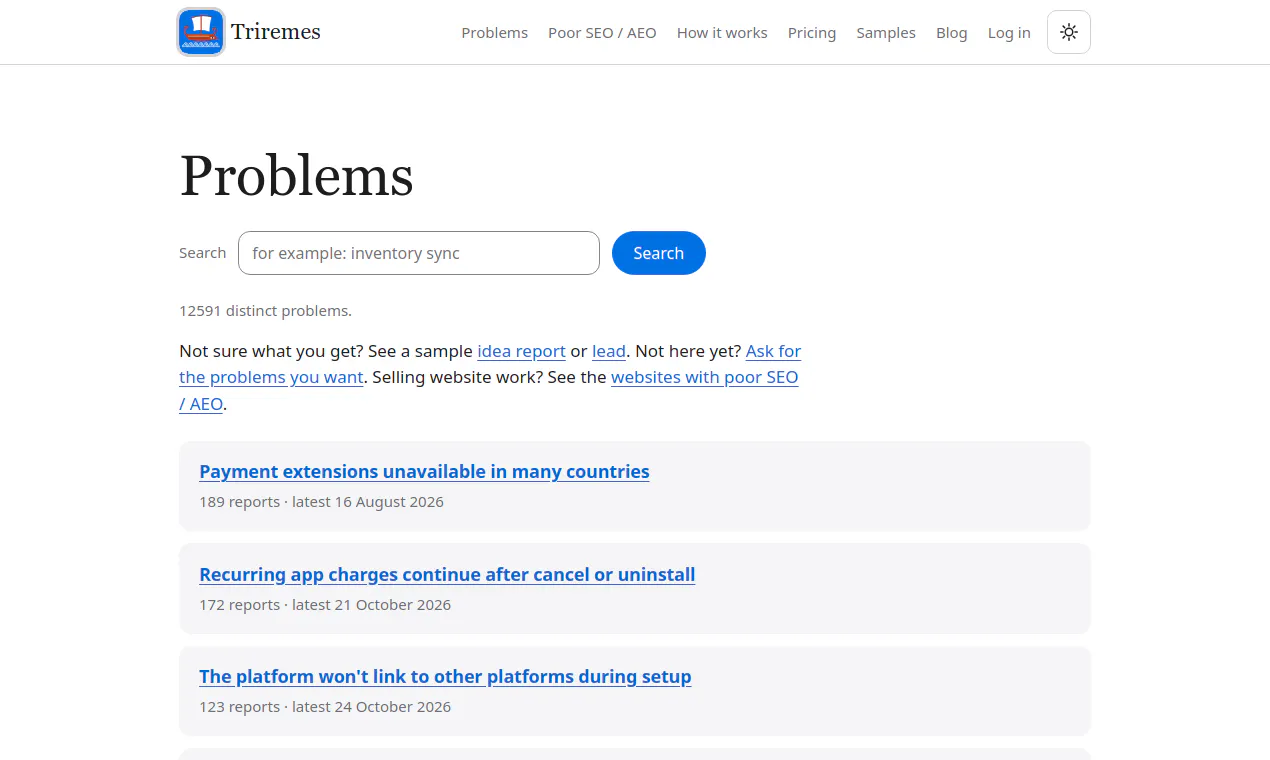The image size is (1270, 760).
Task: Open the Problems nav item
Action: click(x=494, y=33)
